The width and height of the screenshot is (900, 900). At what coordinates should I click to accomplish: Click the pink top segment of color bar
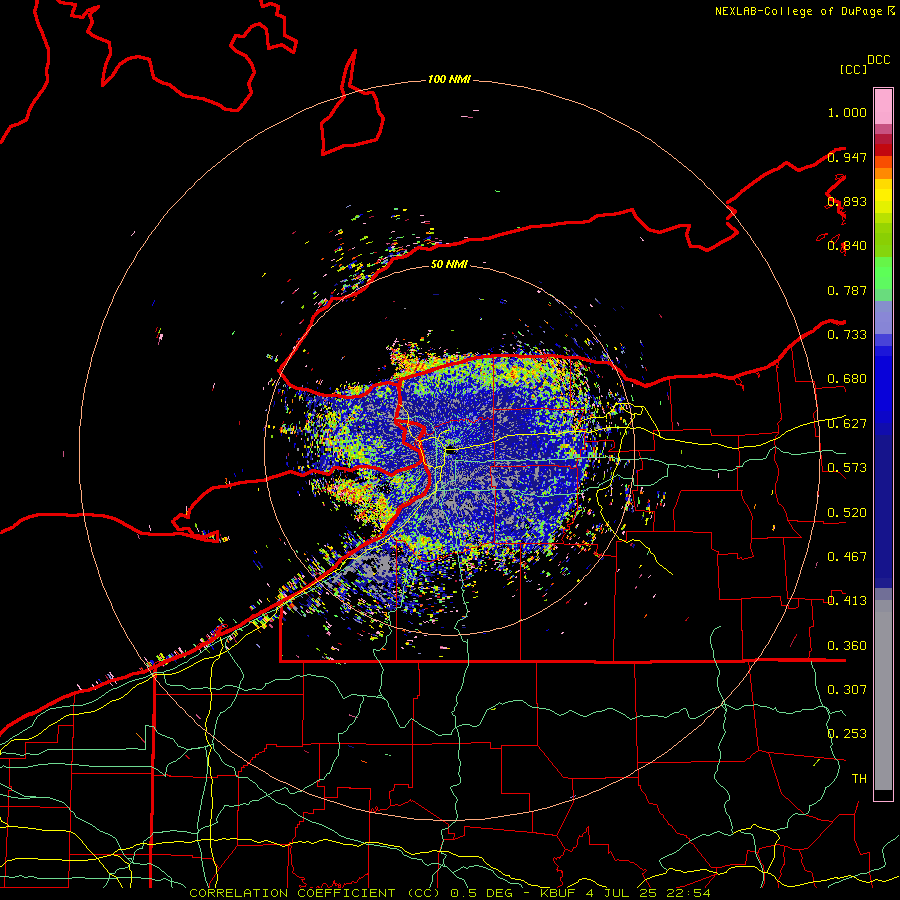coord(883,107)
